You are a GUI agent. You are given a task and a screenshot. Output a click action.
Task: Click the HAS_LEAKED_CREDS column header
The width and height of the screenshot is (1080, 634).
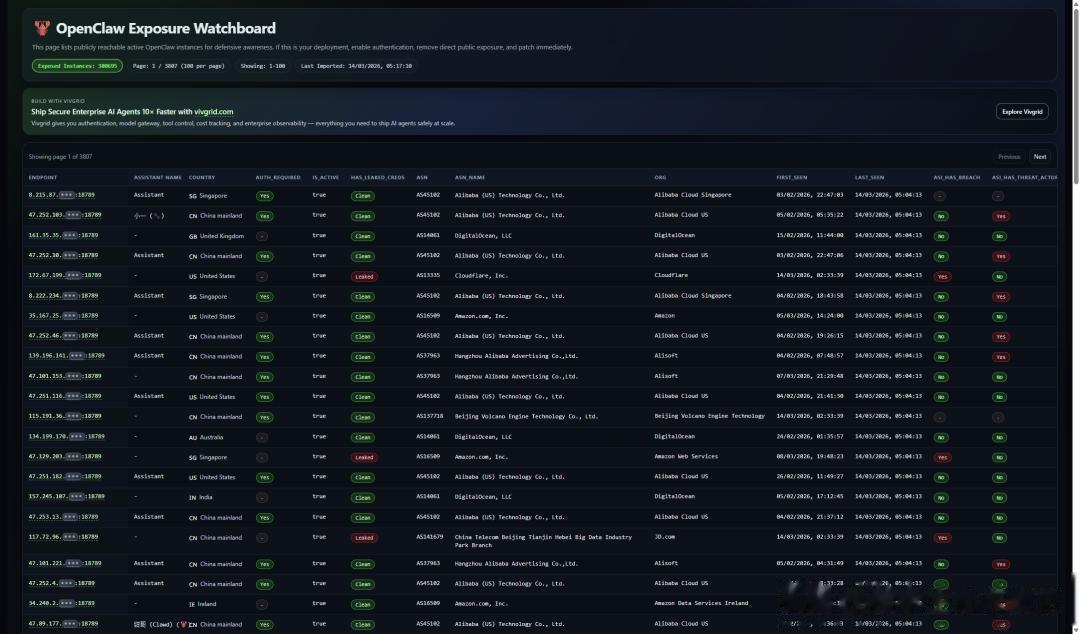pyautogui.click(x=377, y=178)
